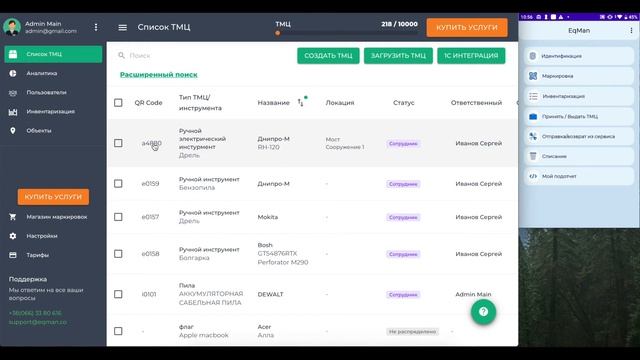Tick the checkbox for row i0101
The width and height of the screenshot is (640, 360).
(118, 294)
